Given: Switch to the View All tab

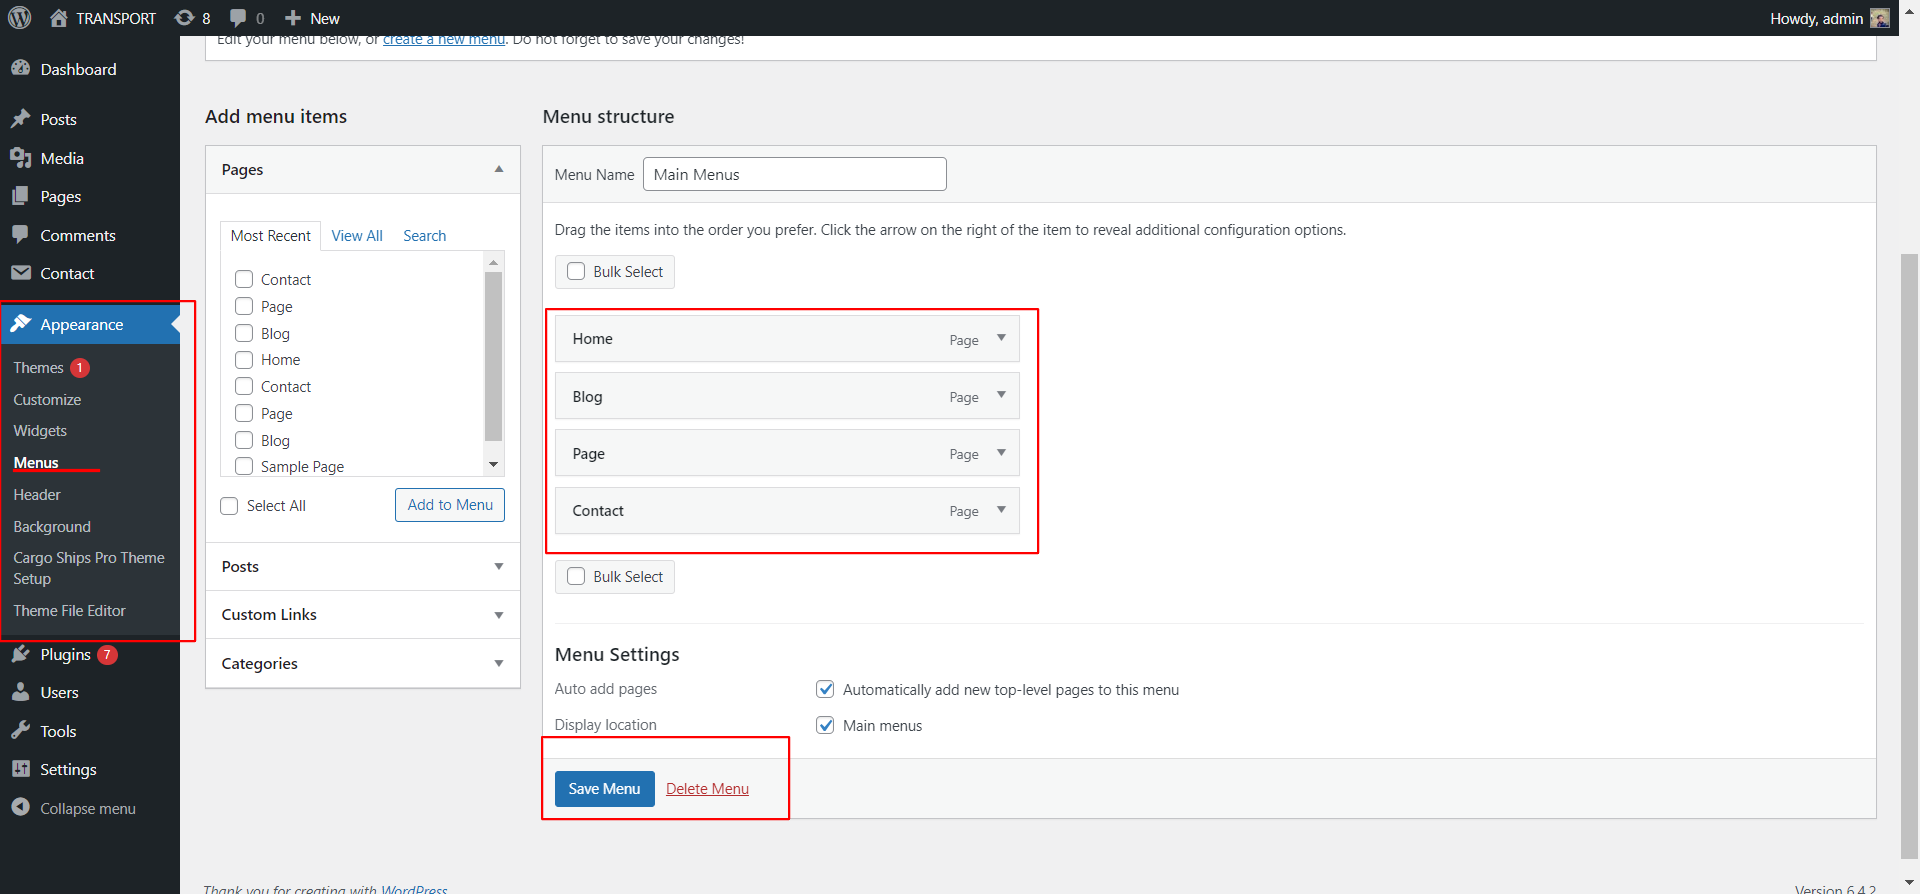Looking at the screenshot, I should pos(357,236).
